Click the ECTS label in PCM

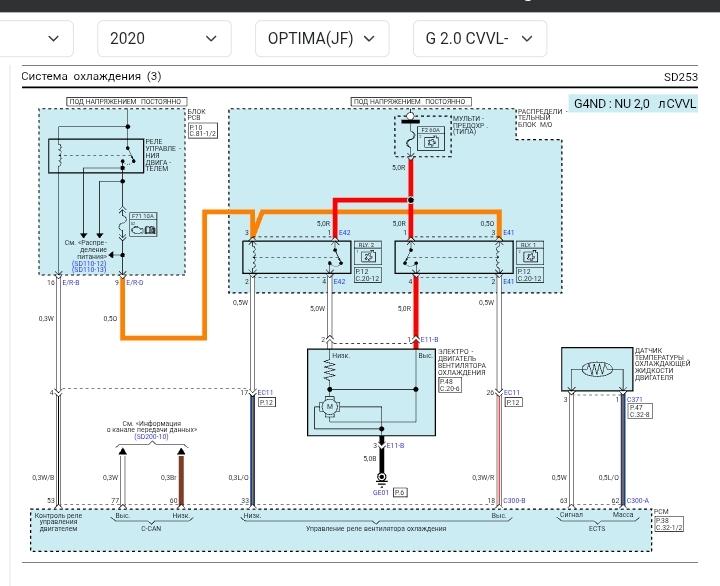tap(597, 529)
